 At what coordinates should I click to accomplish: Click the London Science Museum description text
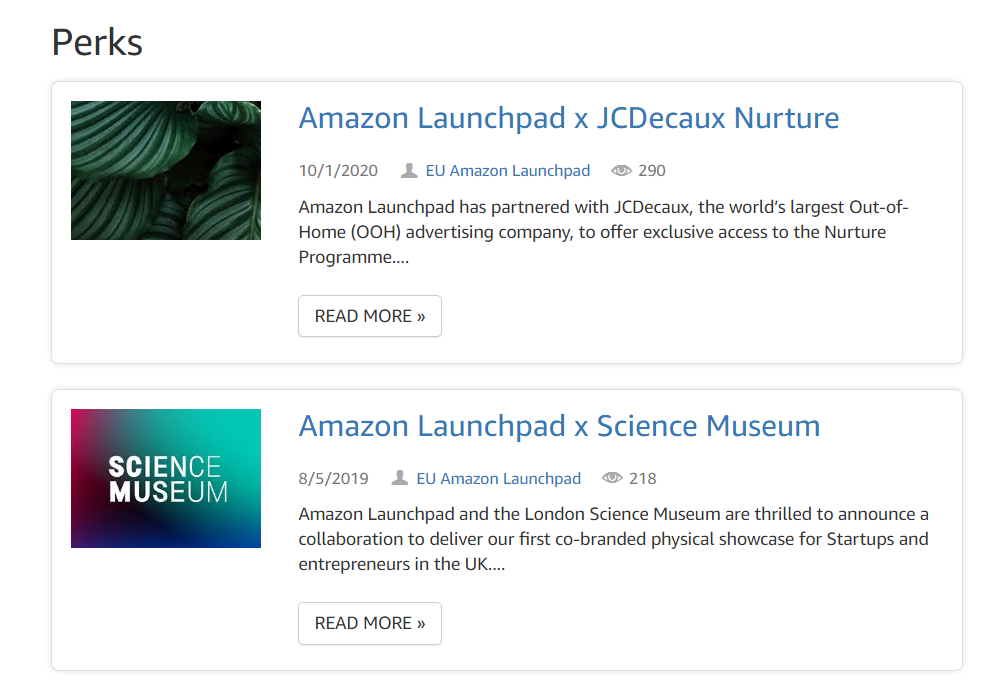tap(613, 540)
